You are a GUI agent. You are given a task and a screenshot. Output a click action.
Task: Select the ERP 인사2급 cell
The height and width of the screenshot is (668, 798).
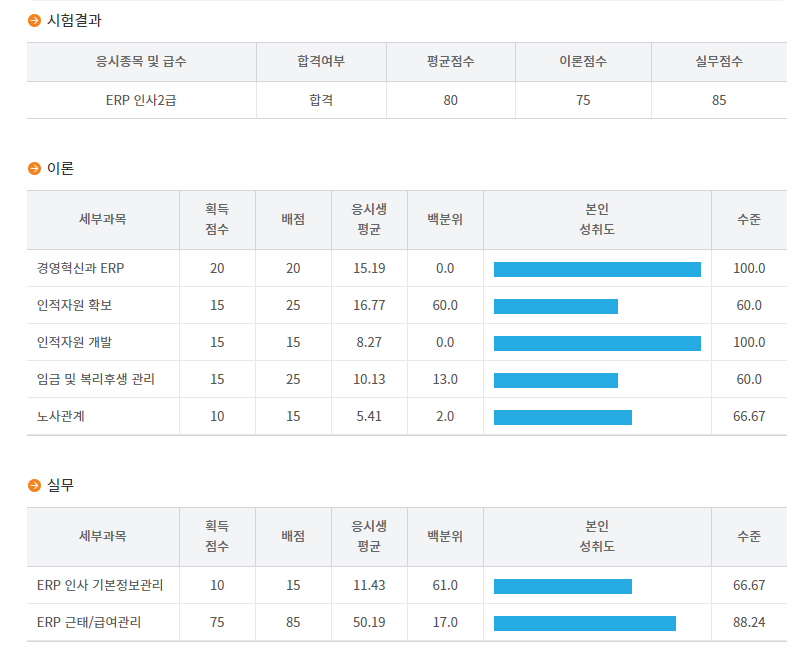click(x=141, y=100)
